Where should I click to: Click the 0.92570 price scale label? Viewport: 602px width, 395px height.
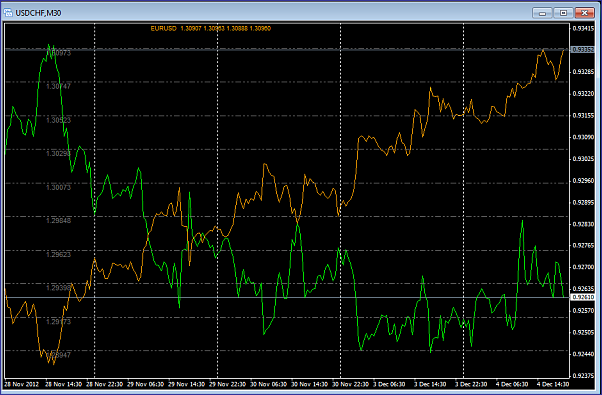pyautogui.click(x=583, y=311)
